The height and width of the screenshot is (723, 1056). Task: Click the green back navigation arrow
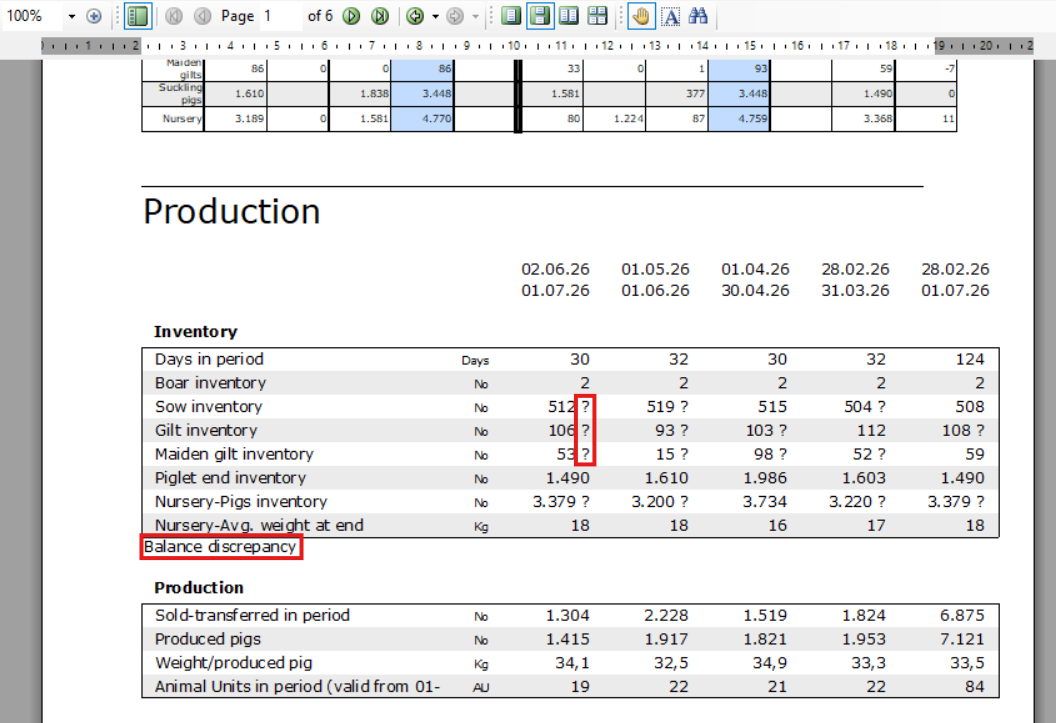click(x=416, y=16)
